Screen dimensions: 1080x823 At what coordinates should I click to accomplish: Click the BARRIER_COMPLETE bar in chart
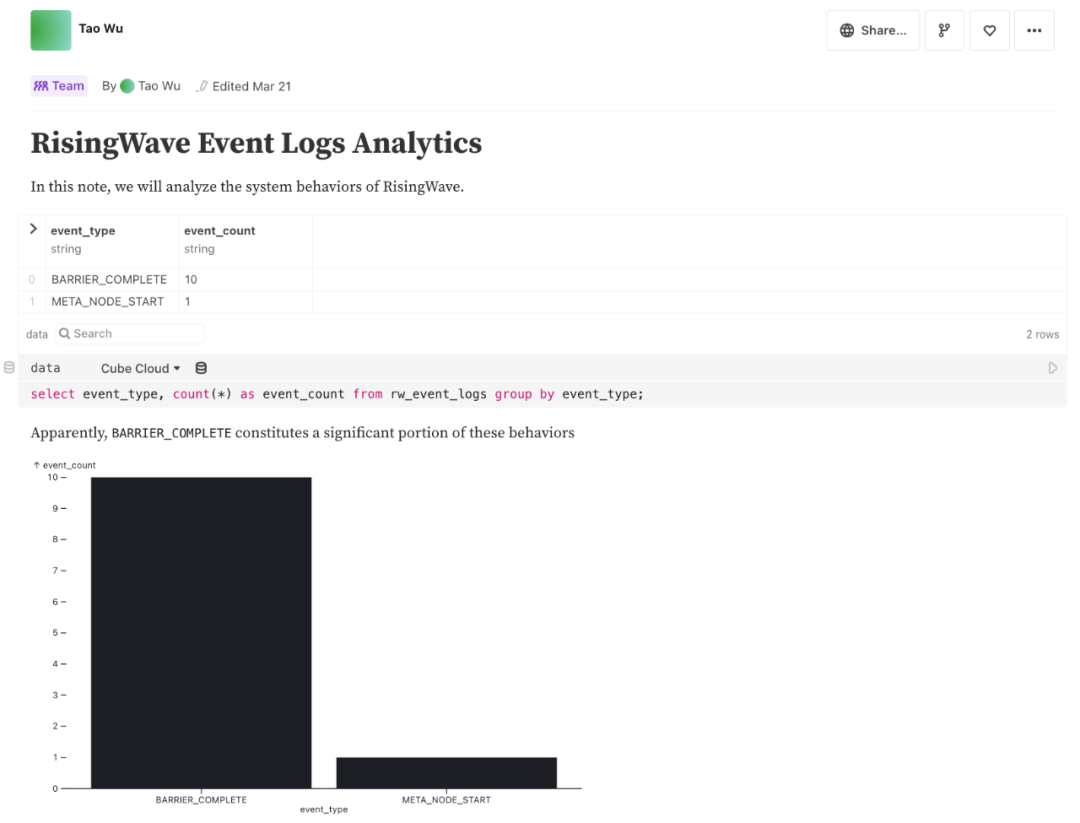201,632
